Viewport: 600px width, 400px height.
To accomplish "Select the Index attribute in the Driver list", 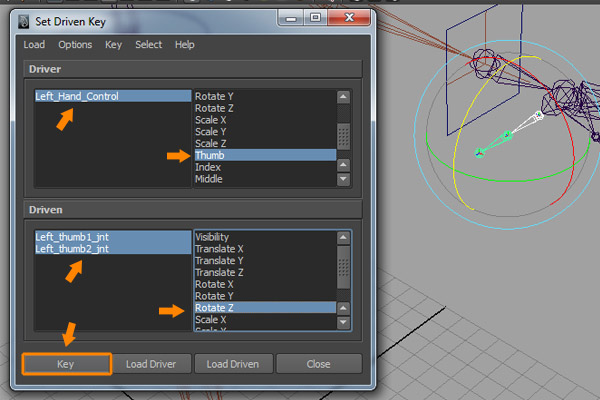I will pos(265,167).
